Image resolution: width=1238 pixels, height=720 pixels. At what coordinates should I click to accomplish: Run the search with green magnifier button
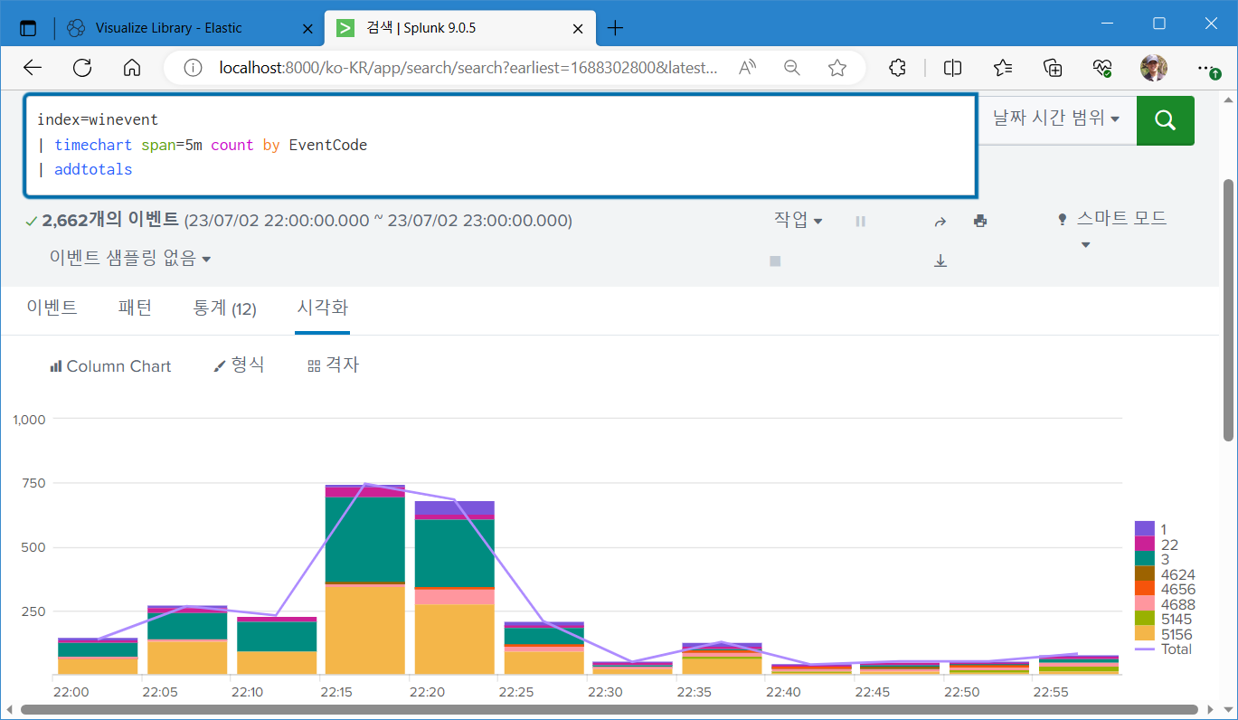coord(1165,120)
